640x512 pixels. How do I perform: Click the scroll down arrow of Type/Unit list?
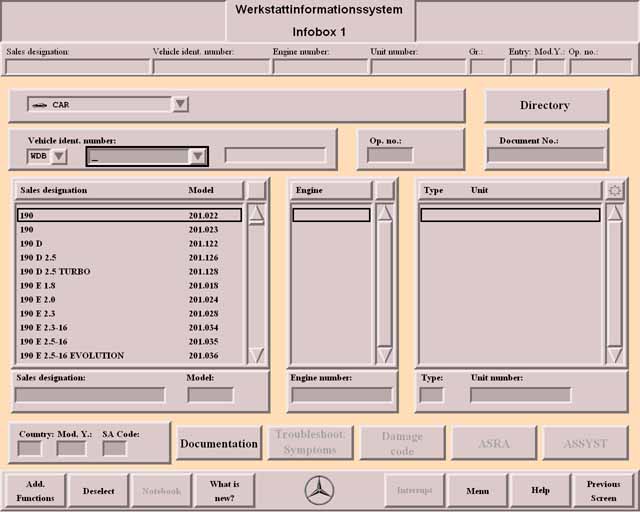(615, 355)
